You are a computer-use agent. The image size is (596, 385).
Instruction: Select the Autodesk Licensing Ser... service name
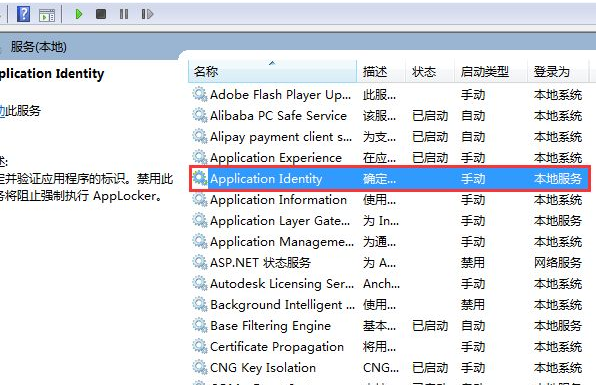(x=282, y=284)
